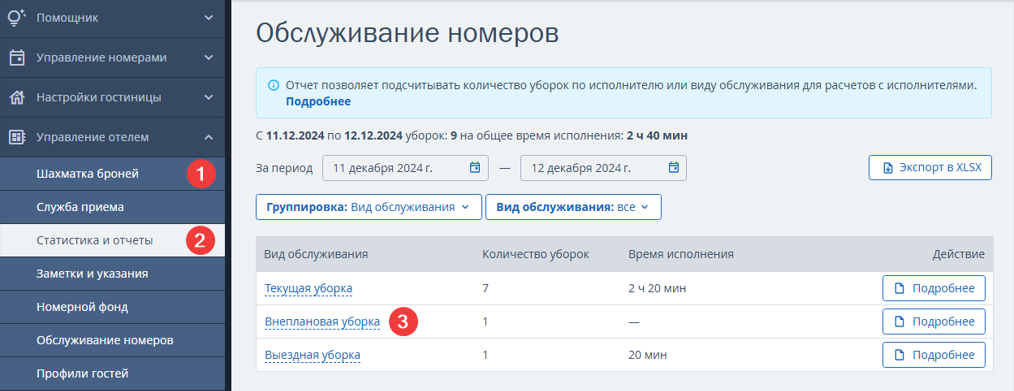Expand the Помощник menu chevron
Viewport: 1014px width, 391px height.
(x=208, y=17)
